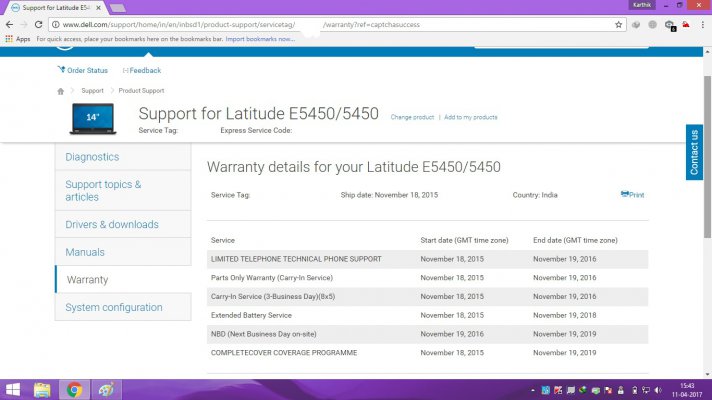Open the Action Center flag tray icon
The width and height of the screenshot is (712, 400).
(608, 390)
